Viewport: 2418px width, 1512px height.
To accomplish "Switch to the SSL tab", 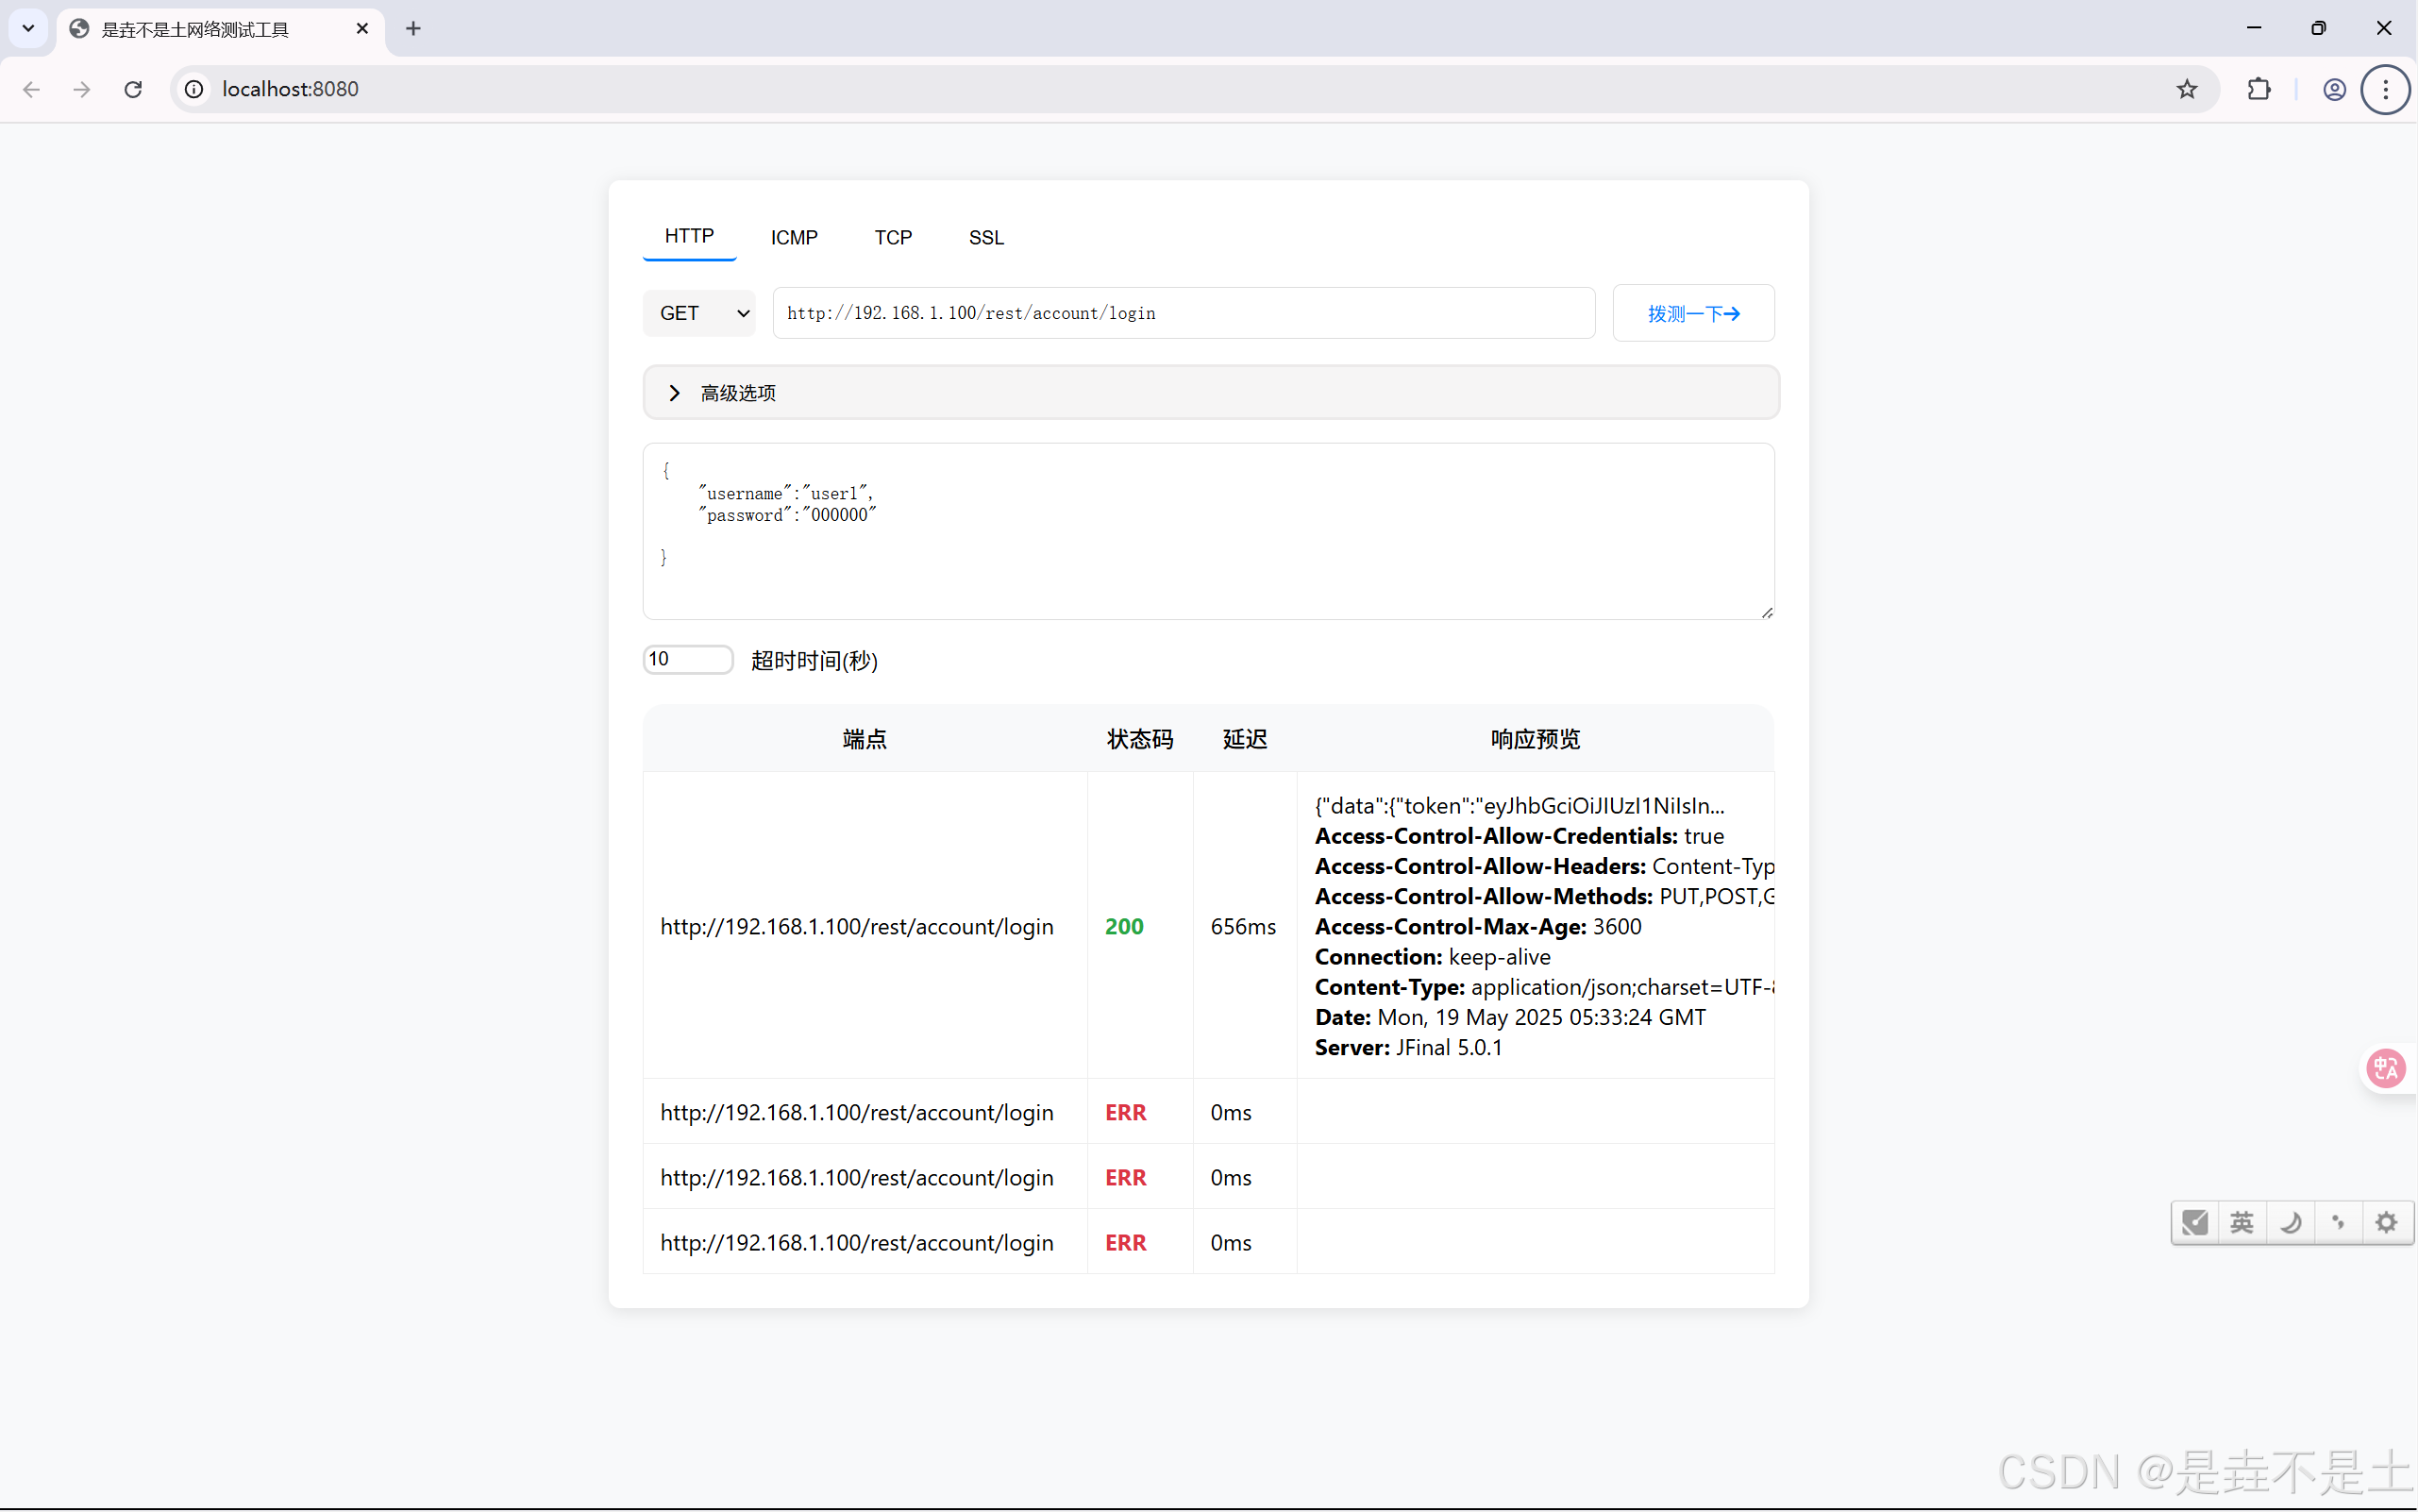I will pos(985,237).
